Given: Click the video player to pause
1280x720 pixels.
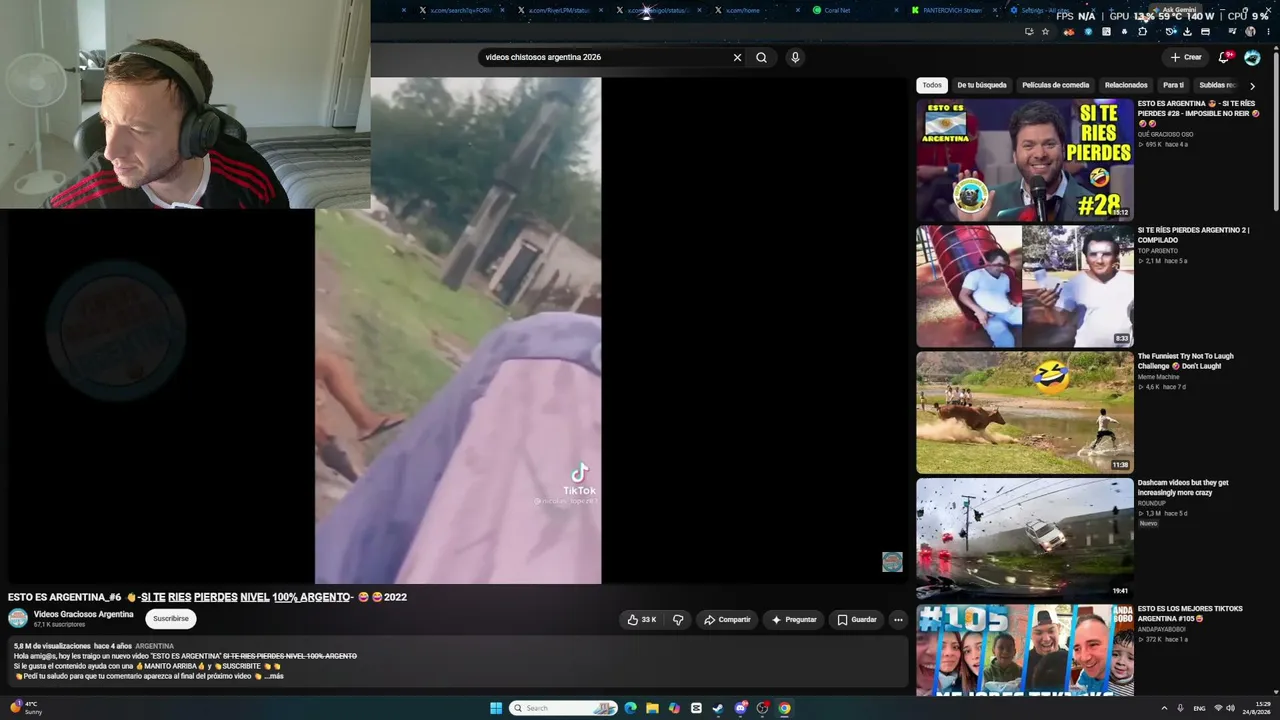Looking at the screenshot, I should (x=458, y=330).
